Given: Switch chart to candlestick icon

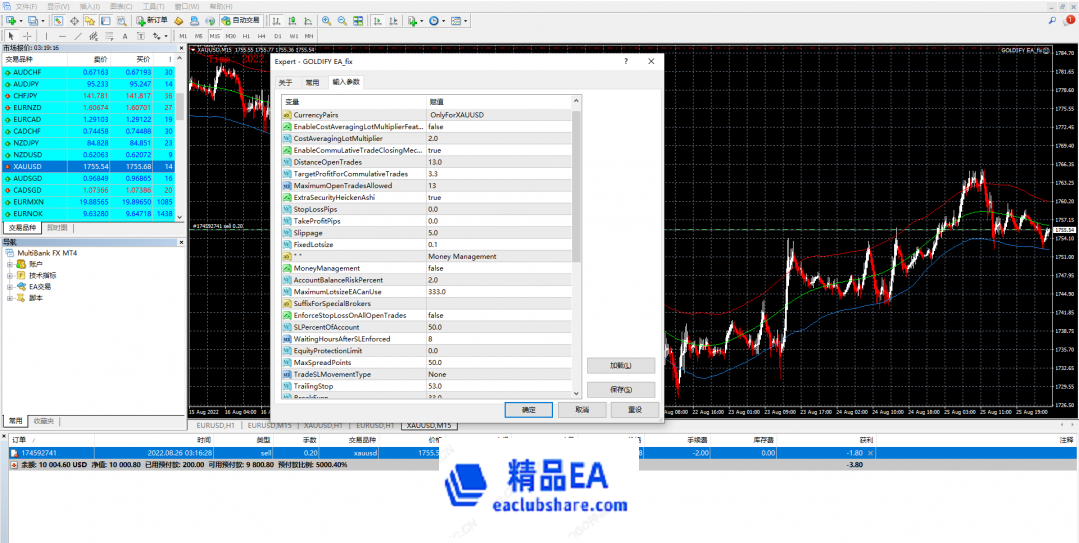Looking at the screenshot, I should pyautogui.click(x=292, y=21).
